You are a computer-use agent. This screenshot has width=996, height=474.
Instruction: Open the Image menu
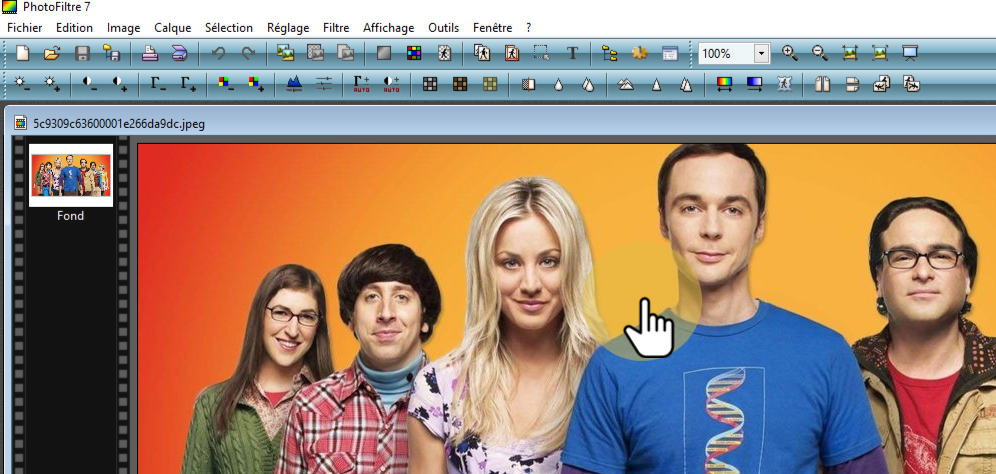[x=123, y=28]
